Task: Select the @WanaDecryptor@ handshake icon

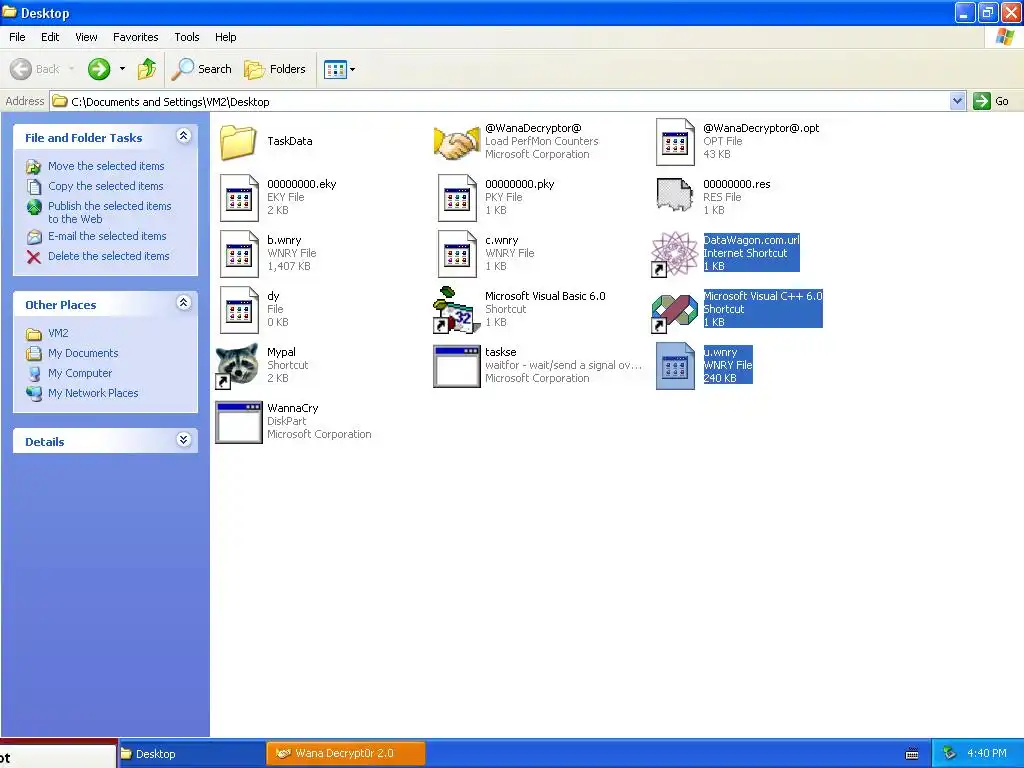Action: click(x=456, y=143)
